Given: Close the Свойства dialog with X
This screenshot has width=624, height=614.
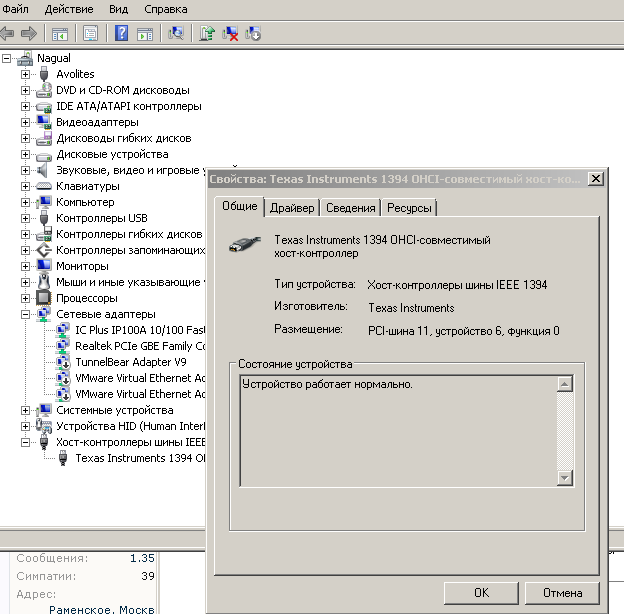Looking at the screenshot, I should click(x=596, y=179).
